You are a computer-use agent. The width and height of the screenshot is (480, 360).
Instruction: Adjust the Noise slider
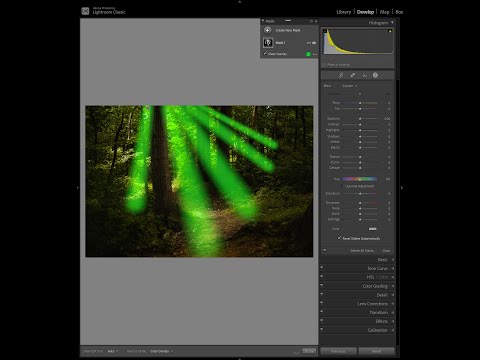point(360,208)
